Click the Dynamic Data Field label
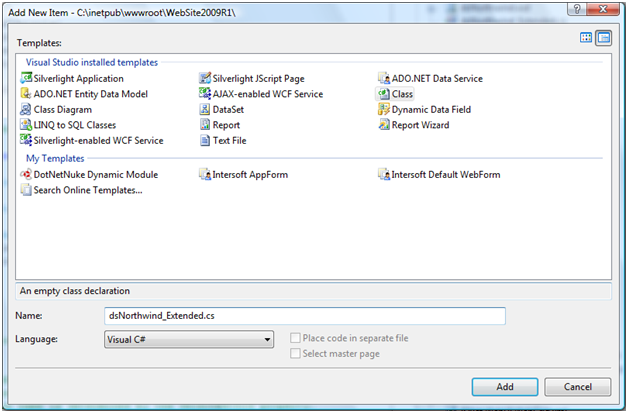The image size is (628, 413). (x=431, y=109)
